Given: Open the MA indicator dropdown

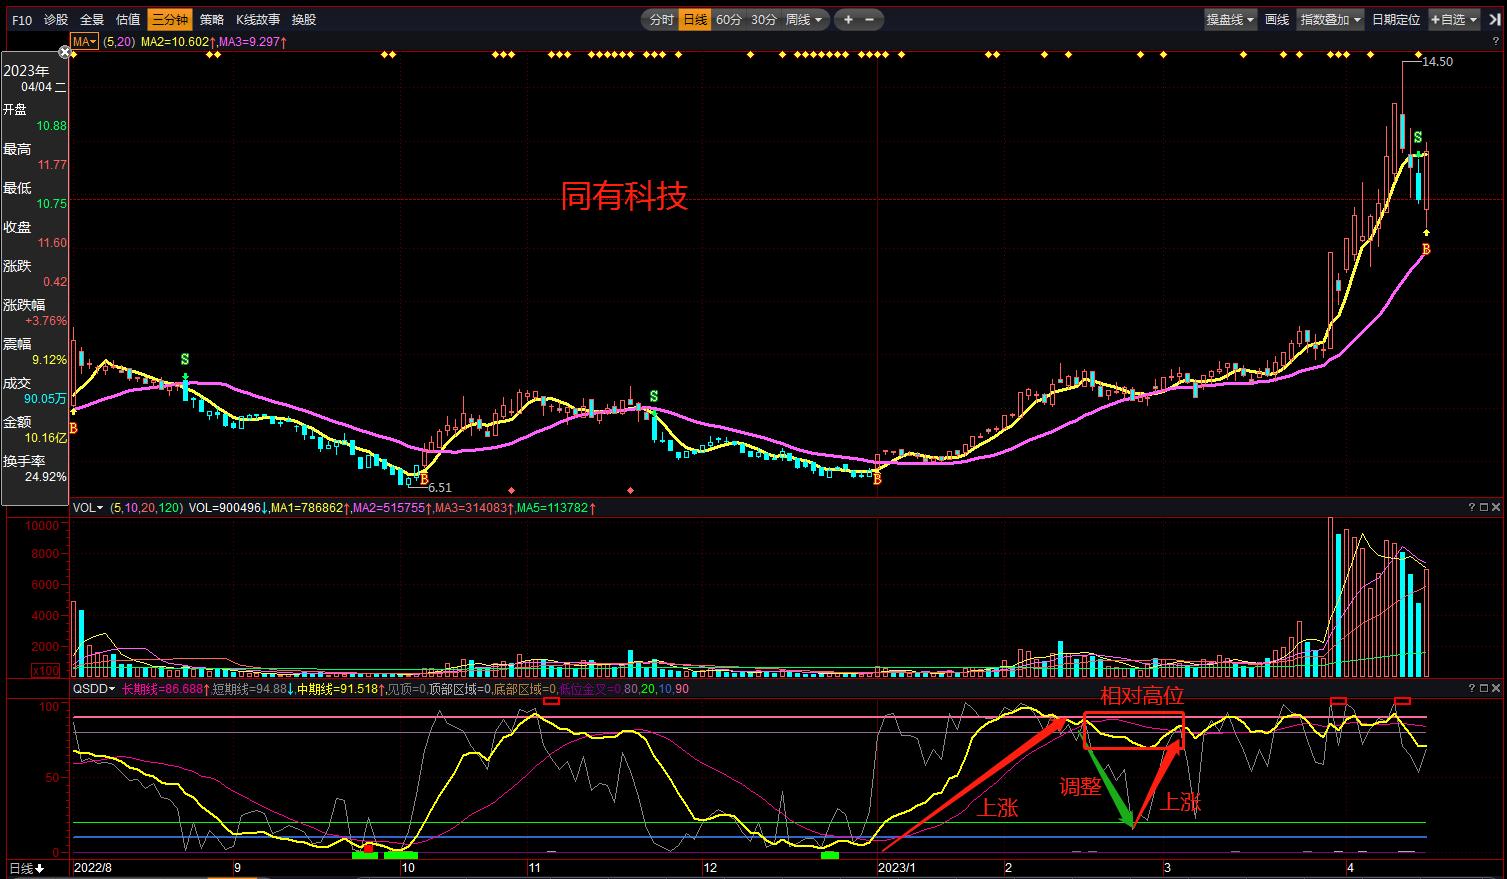Looking at the screenshot, I should click(x=84, y=42).
